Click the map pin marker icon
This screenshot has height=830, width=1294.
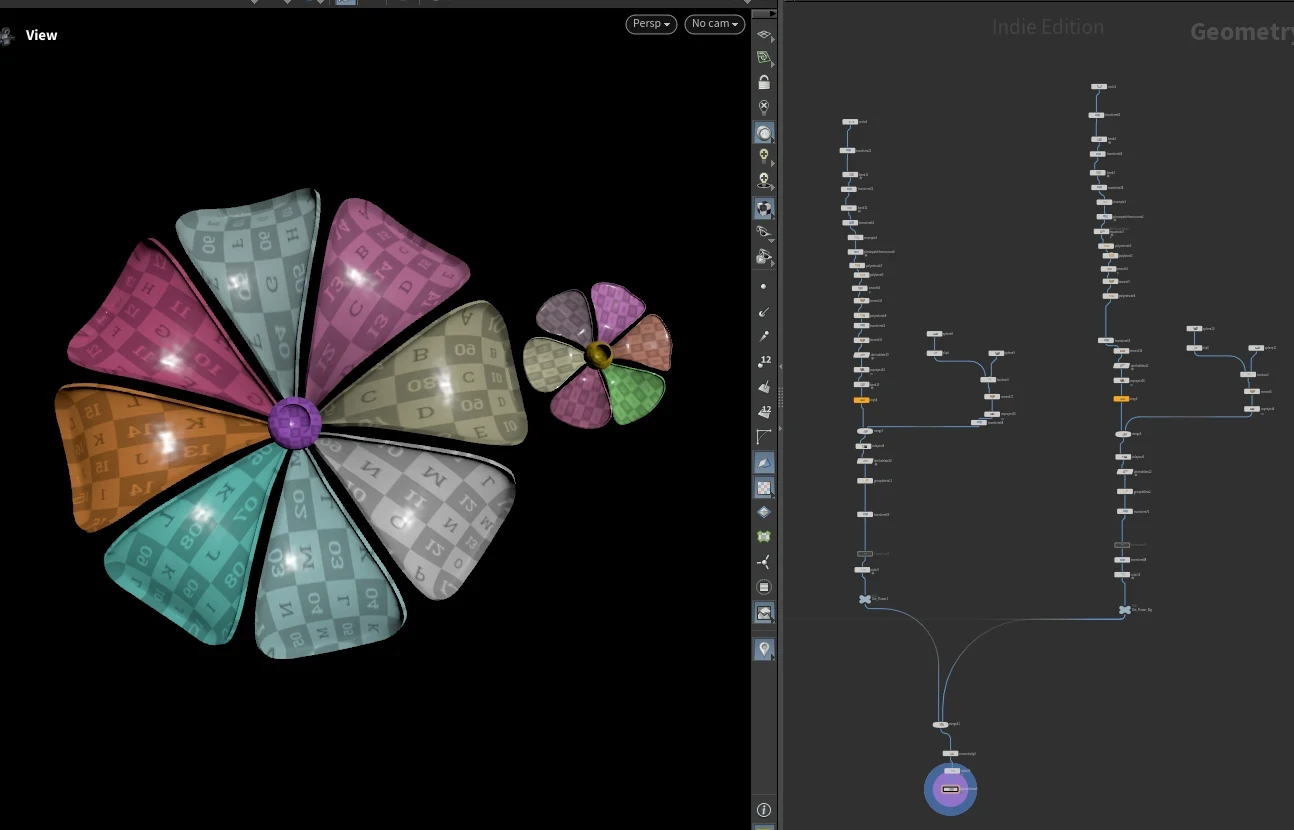[764, 650]
